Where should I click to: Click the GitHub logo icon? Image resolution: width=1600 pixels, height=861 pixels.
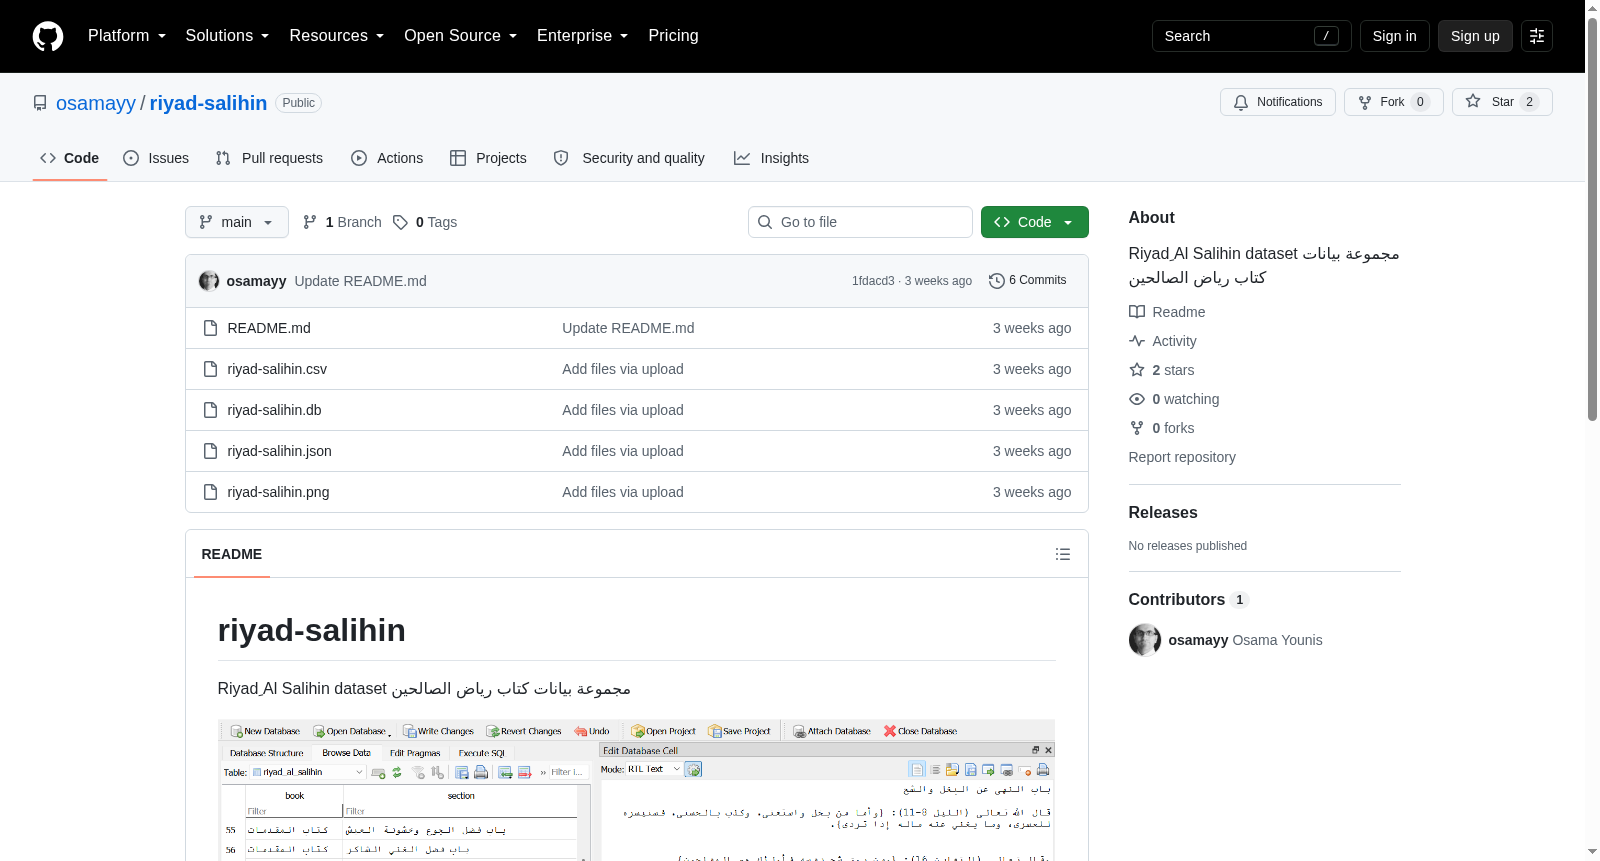point(48,36)
